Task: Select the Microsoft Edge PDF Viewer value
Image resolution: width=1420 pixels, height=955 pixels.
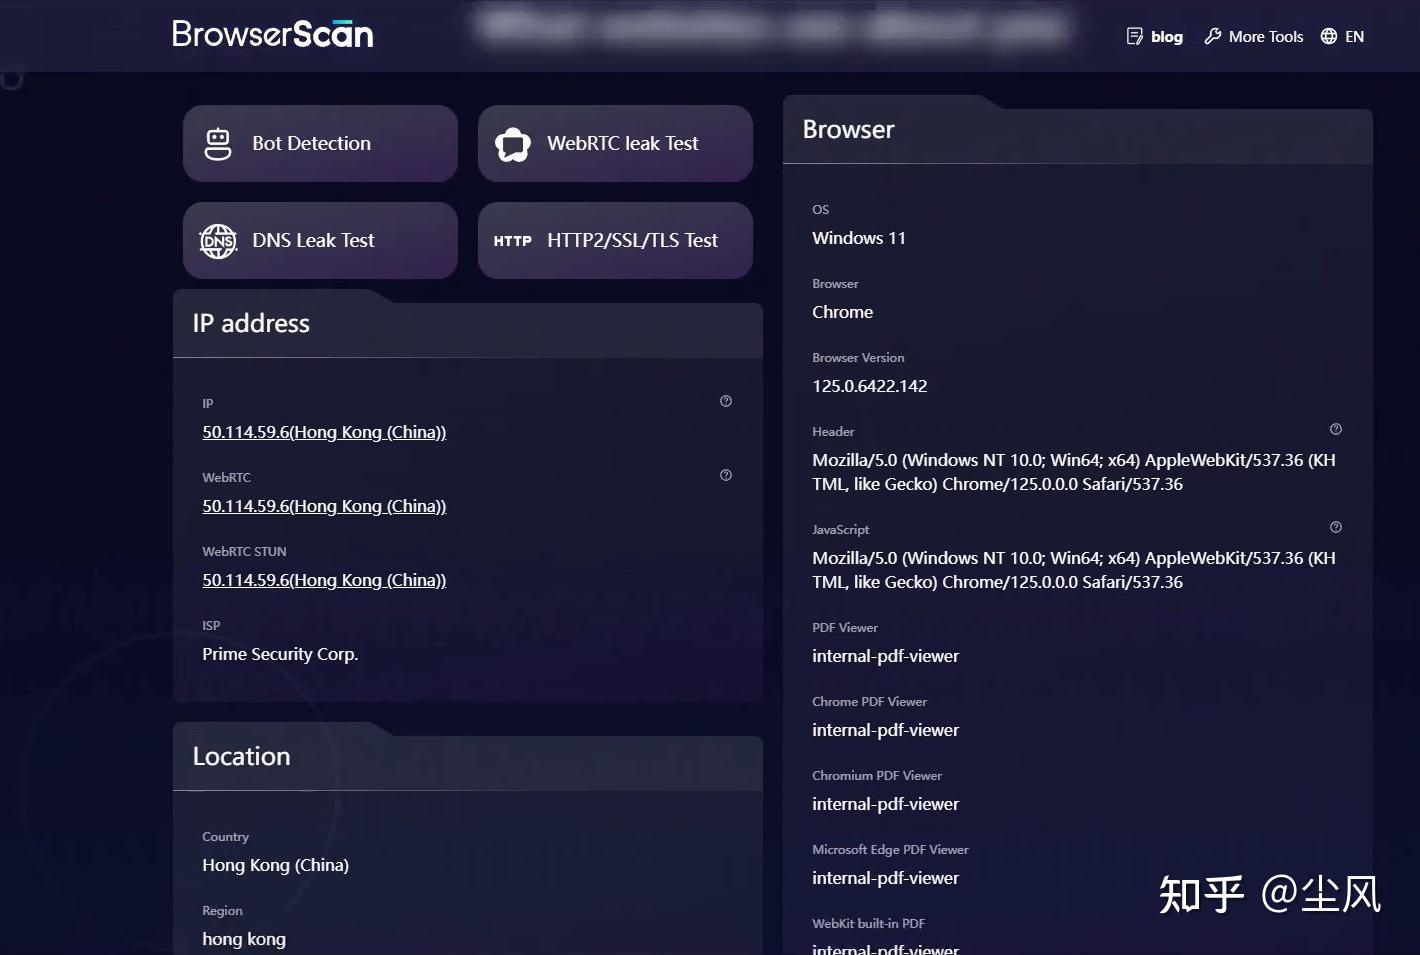Action: click(x=886, y=878)
